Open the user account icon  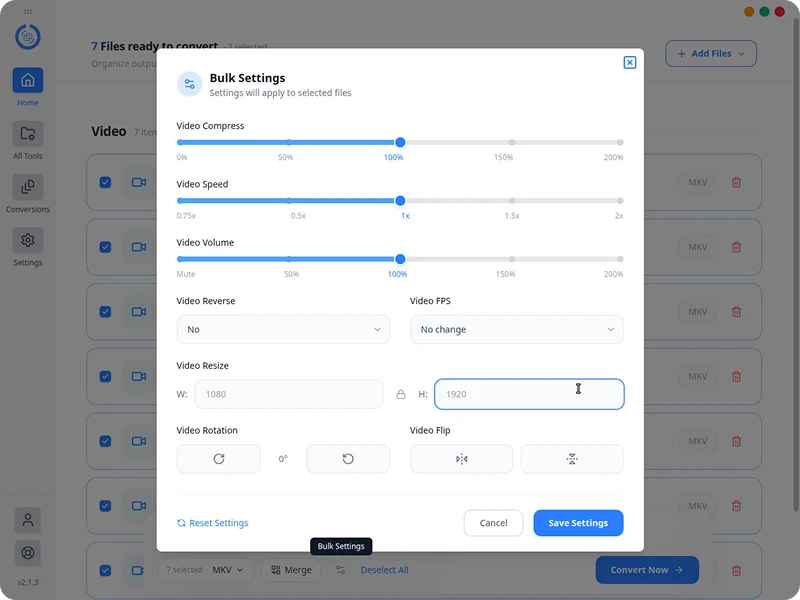pyautogui.click(x=28, y=520)
